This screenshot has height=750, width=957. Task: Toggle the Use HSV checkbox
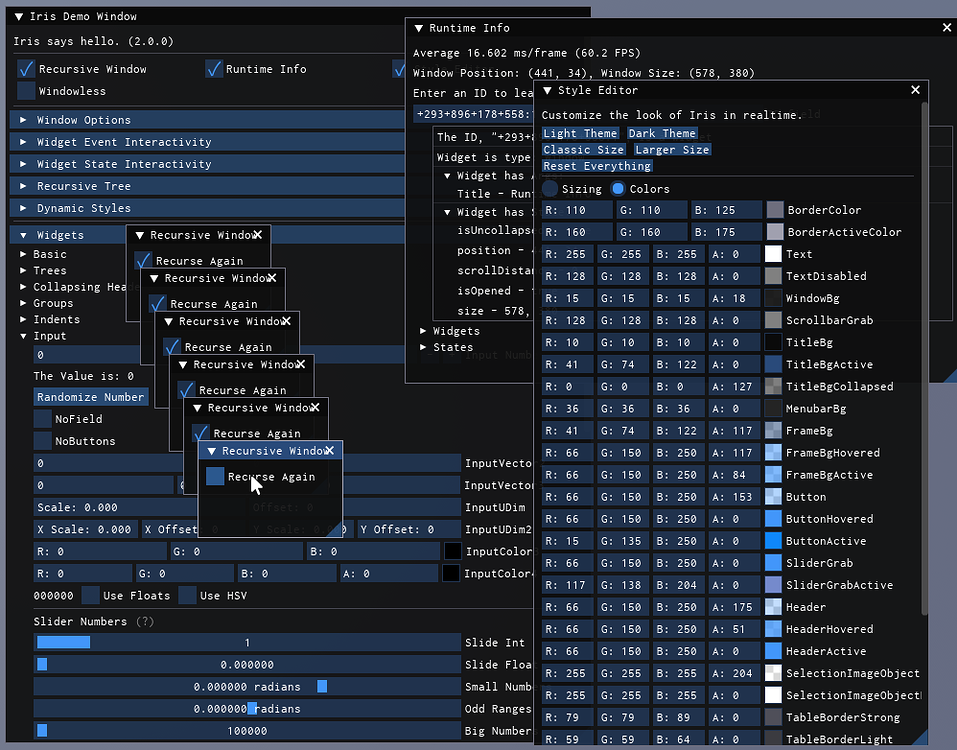coord(187,595)
